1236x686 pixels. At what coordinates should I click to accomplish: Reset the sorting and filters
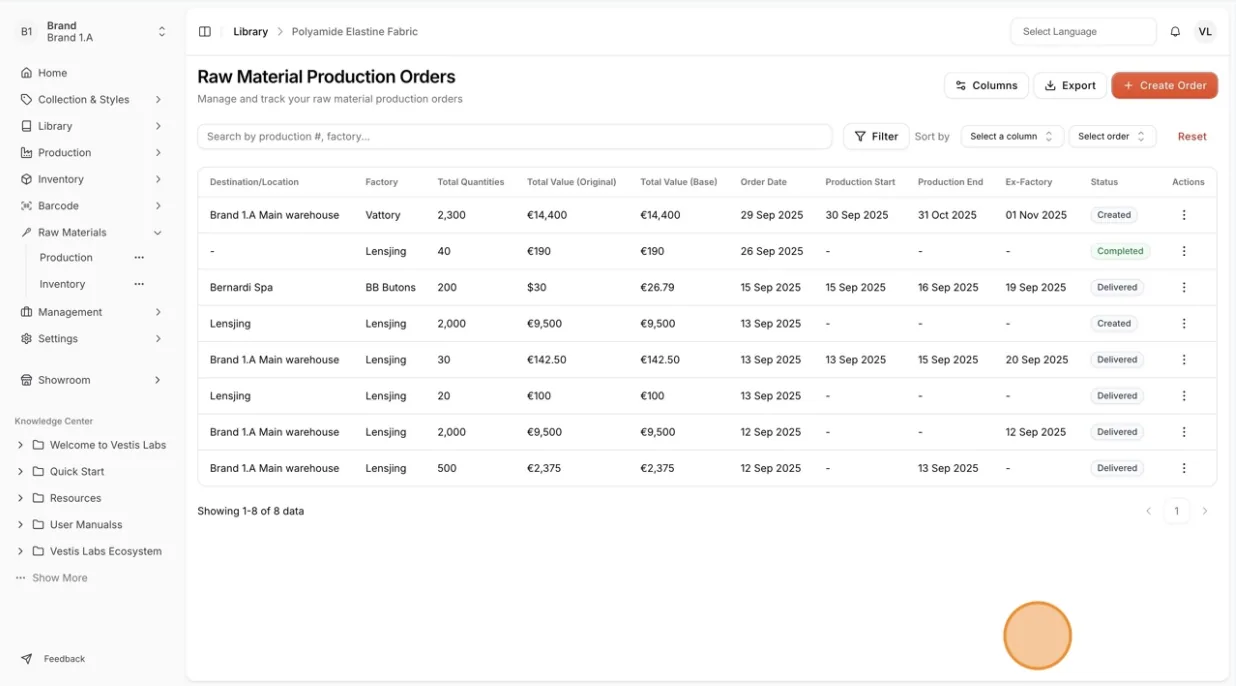1192,136
